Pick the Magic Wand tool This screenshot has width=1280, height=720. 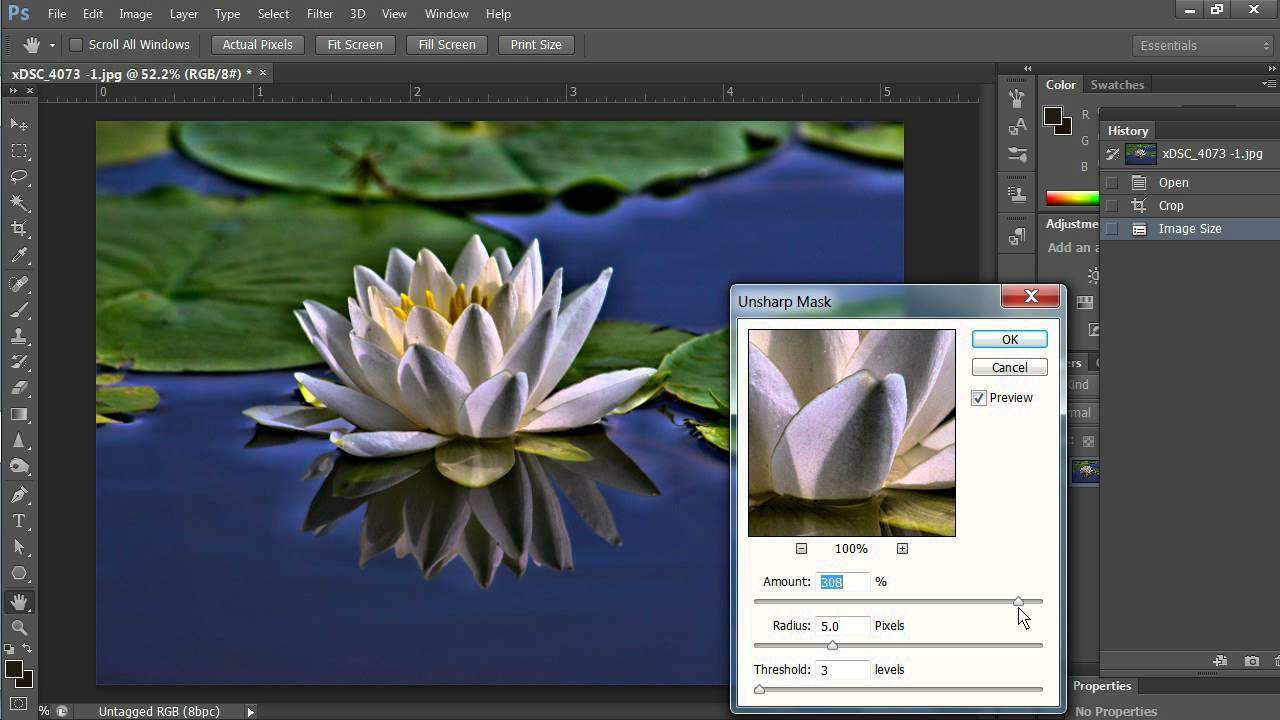coord(19,203)
